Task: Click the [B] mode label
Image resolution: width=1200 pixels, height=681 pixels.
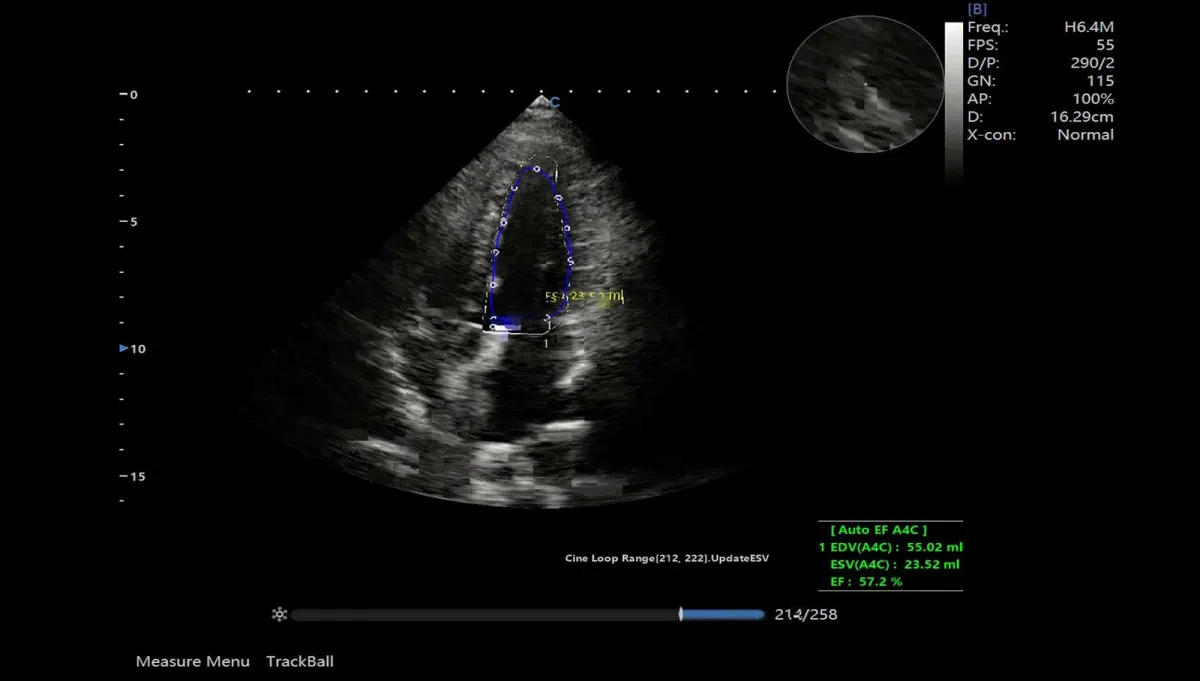Action: point(977,9)
